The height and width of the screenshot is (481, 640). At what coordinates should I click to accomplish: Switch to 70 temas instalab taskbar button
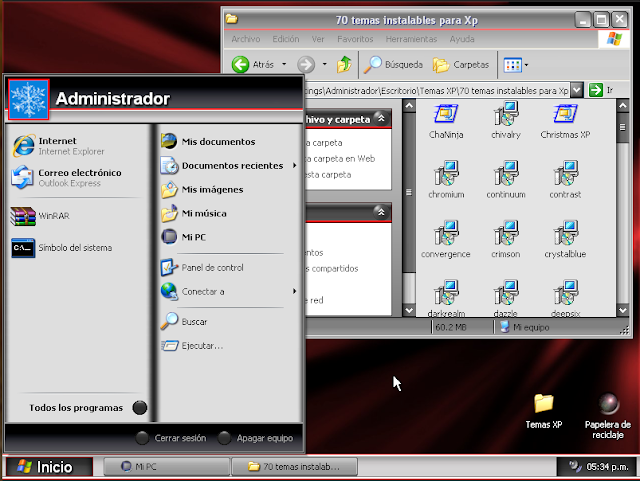click(294, 466)
